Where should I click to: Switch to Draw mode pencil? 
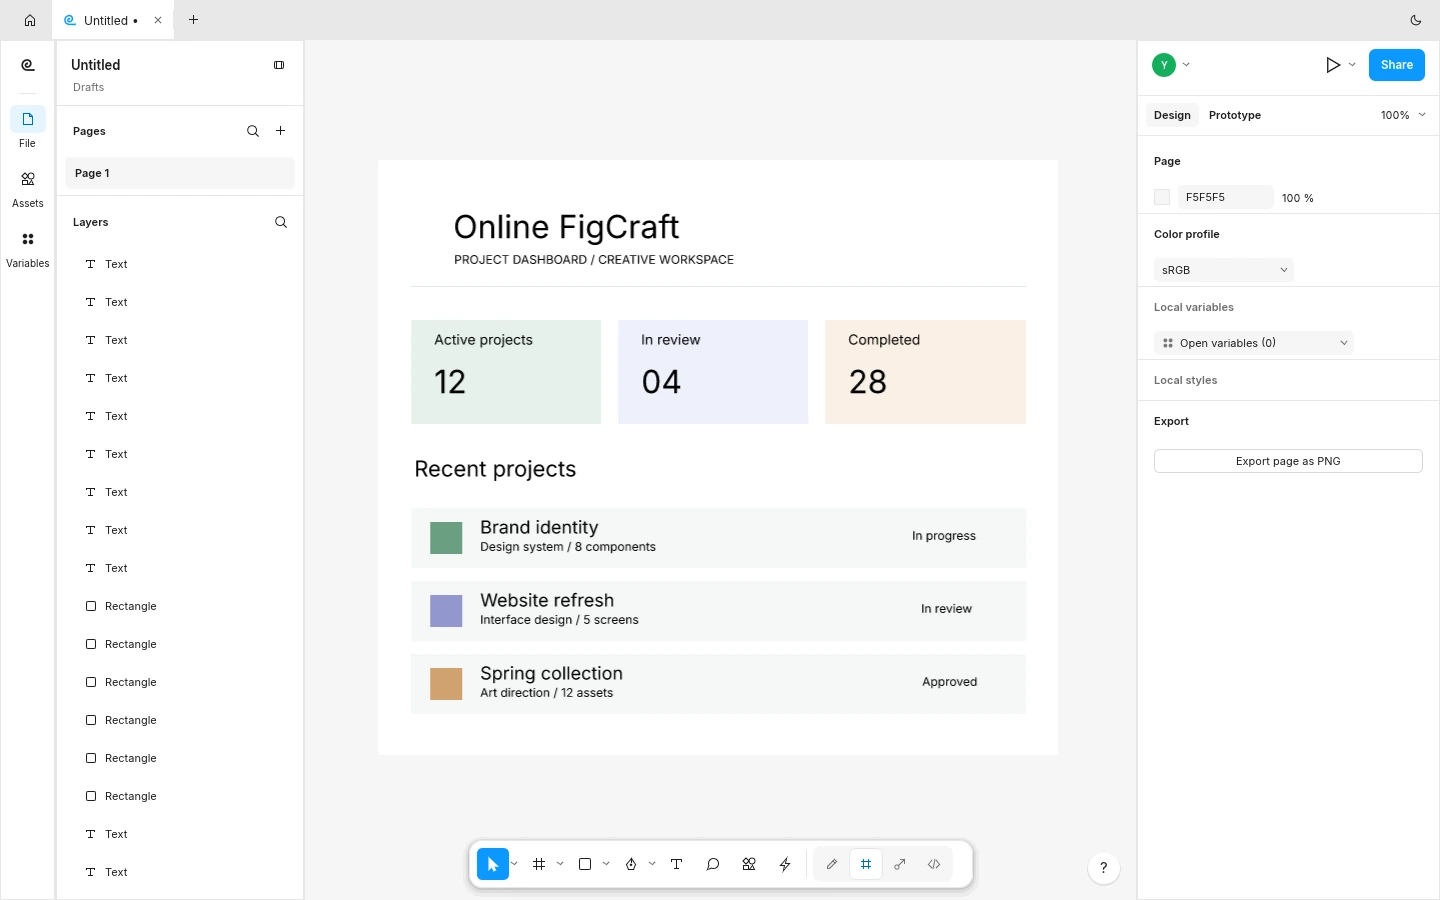[x=832, y=864]
